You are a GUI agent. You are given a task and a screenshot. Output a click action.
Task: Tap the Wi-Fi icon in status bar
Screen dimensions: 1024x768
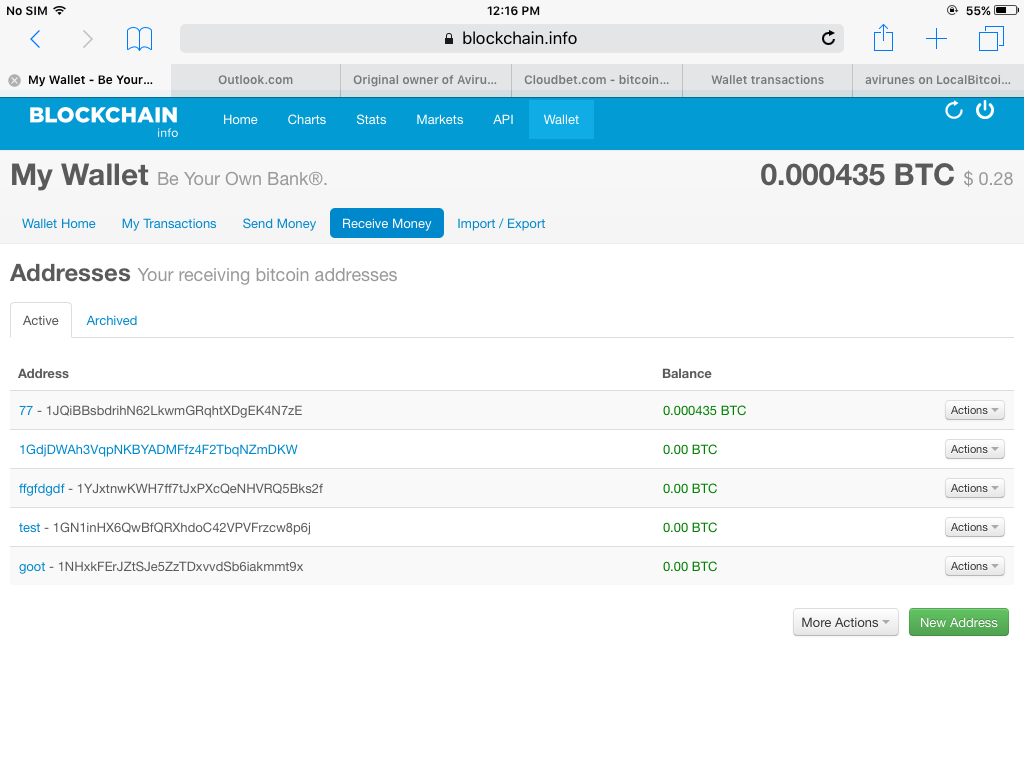[59, 10]
